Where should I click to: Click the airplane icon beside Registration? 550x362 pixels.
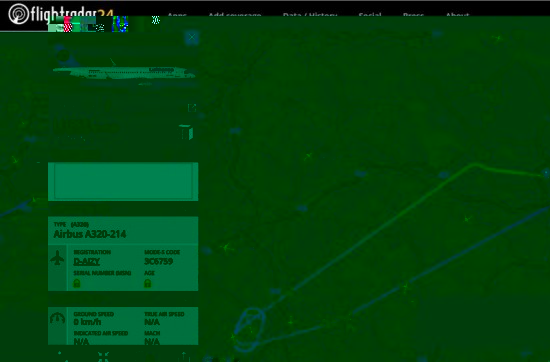[57, 259]
